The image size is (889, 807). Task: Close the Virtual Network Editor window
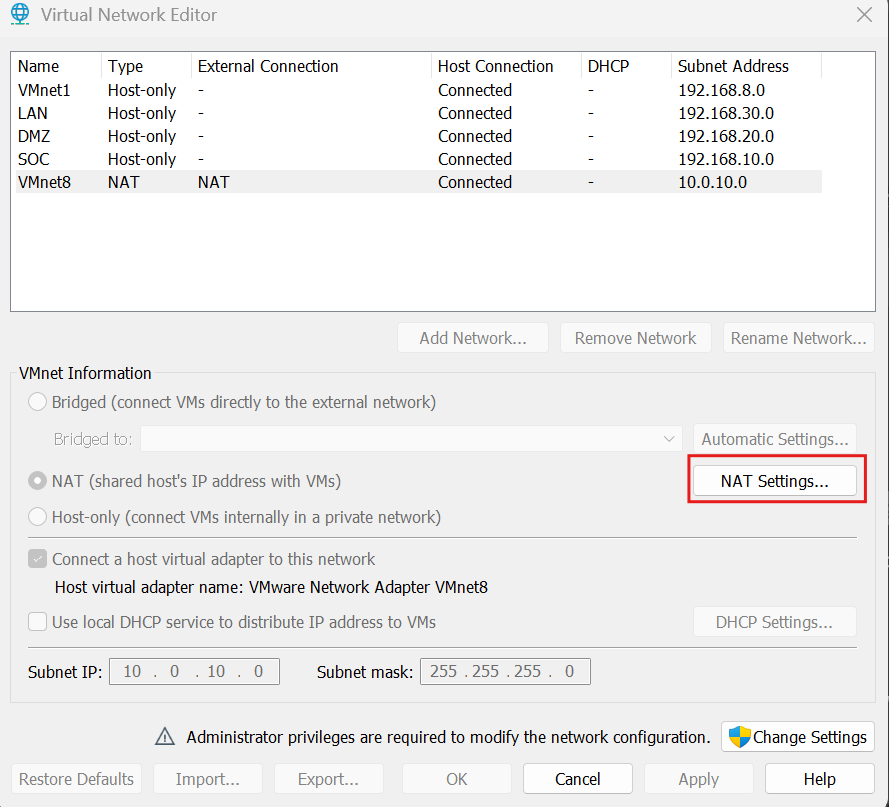click(864, 15)
